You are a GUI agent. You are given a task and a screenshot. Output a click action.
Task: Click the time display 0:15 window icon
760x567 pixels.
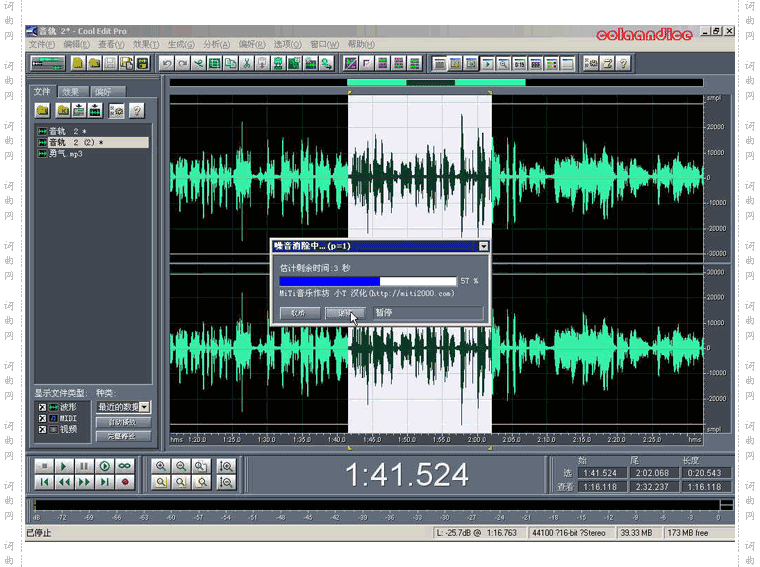click(x=519, y=63)
